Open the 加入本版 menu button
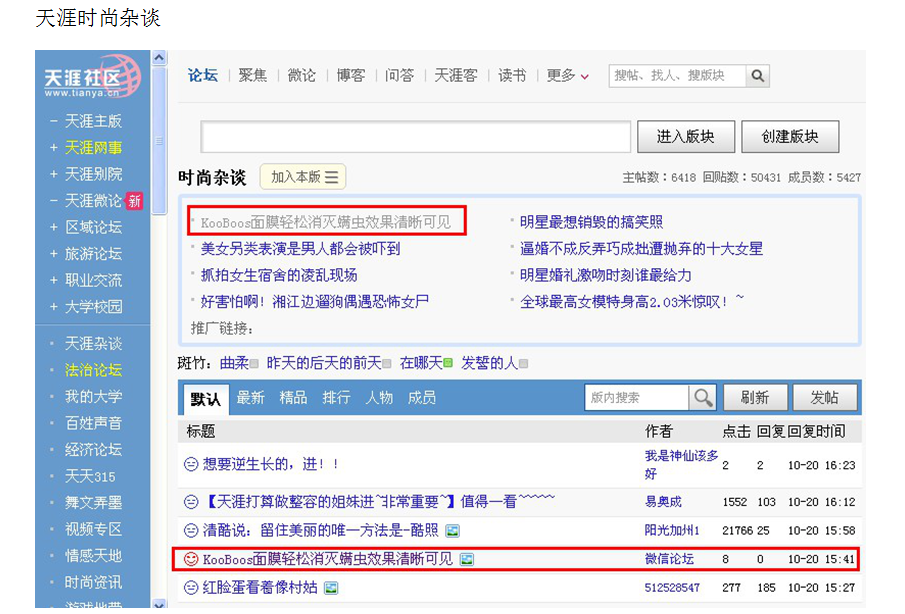 pyautogui.click(x=303, y=177)
